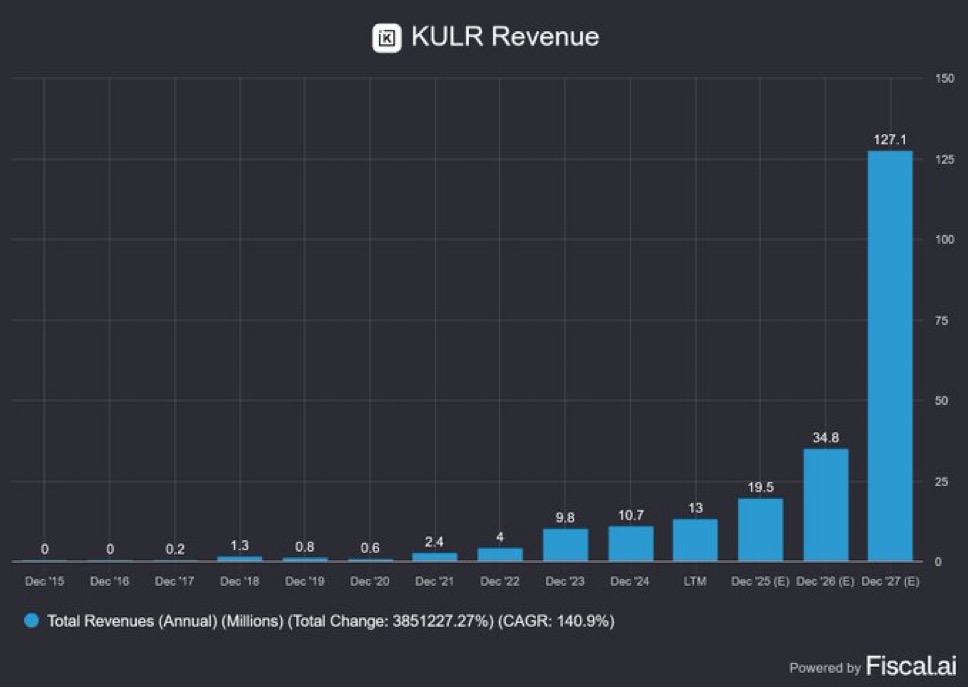Screen dimensions: 968x687
Task: Click the Dec '16 axis label
Action: (x=109, y=581)
